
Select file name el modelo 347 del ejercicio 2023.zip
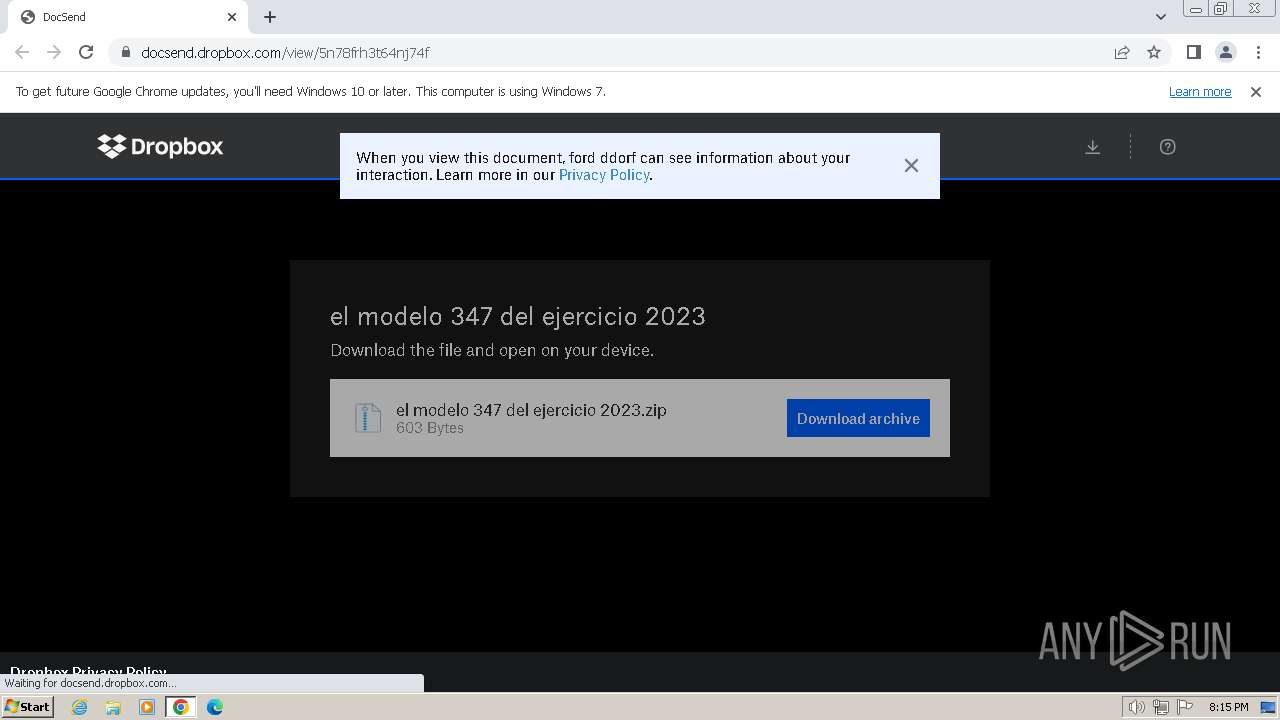531,410
